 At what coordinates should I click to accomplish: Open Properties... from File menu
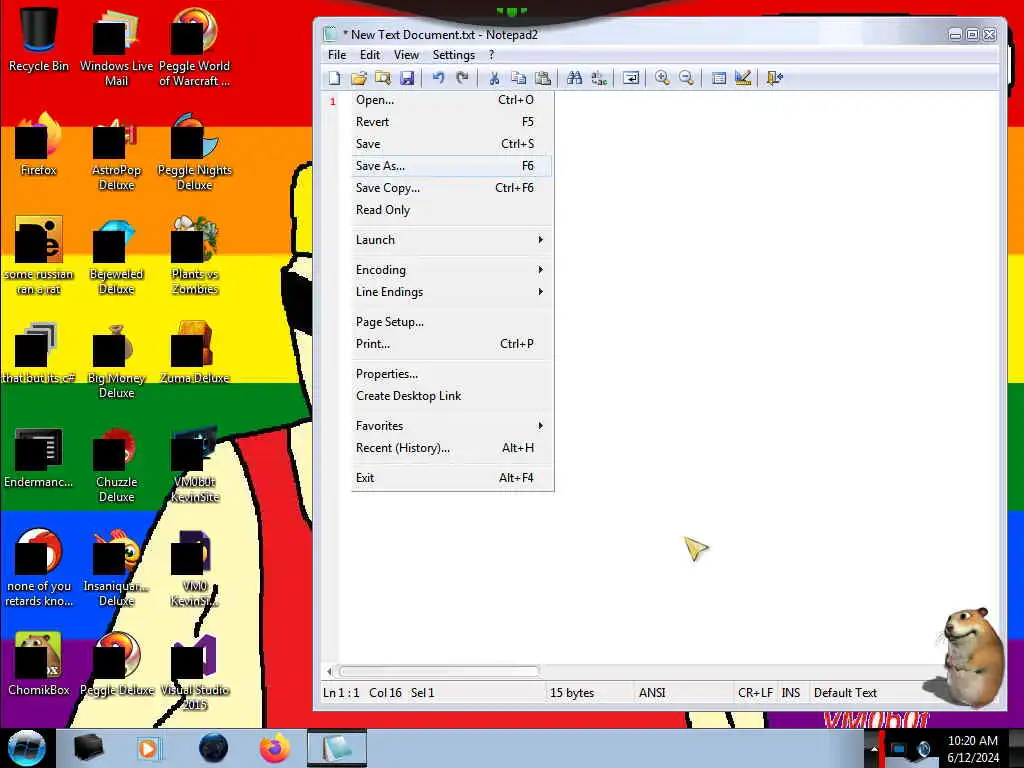(452, 374)
